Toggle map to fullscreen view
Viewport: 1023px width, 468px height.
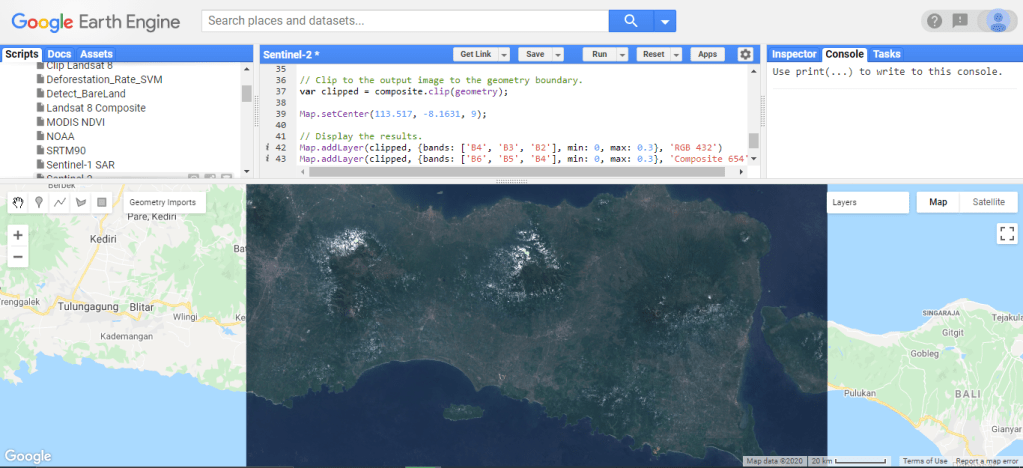coord(1006,234)
